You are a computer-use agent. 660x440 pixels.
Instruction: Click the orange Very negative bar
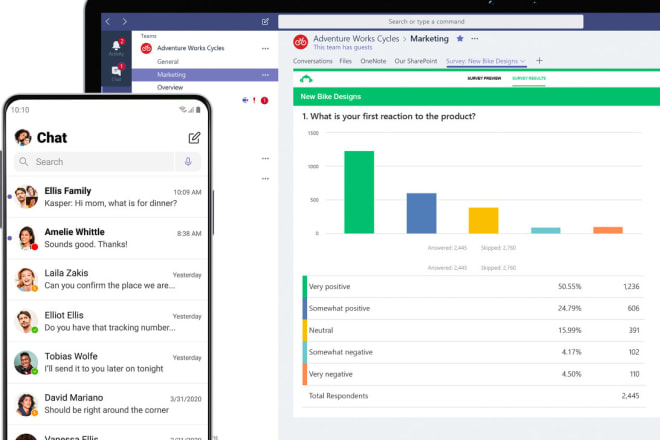coord(608,230)
